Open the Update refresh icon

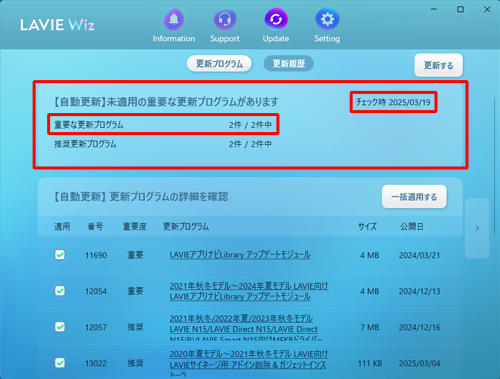pyautogui.click(x=276, y=19)
